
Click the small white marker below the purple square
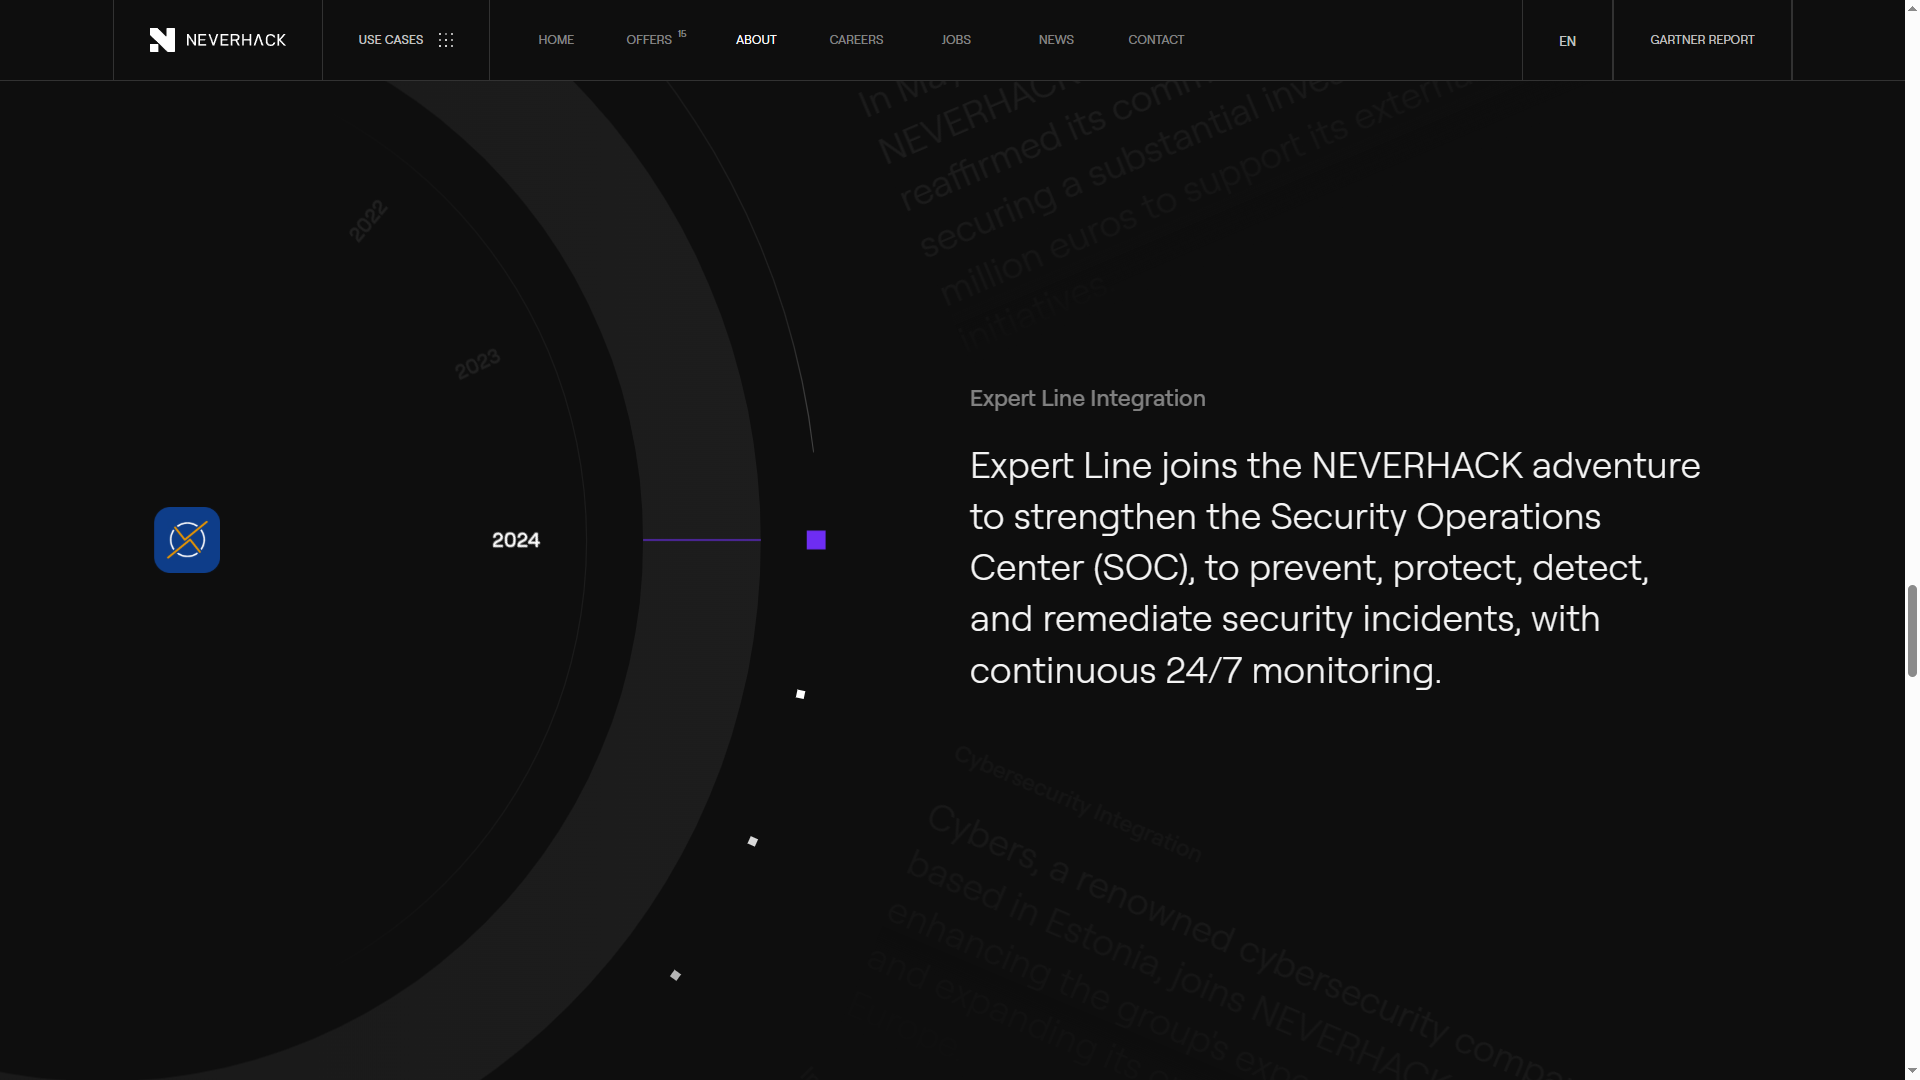[800, 694]
